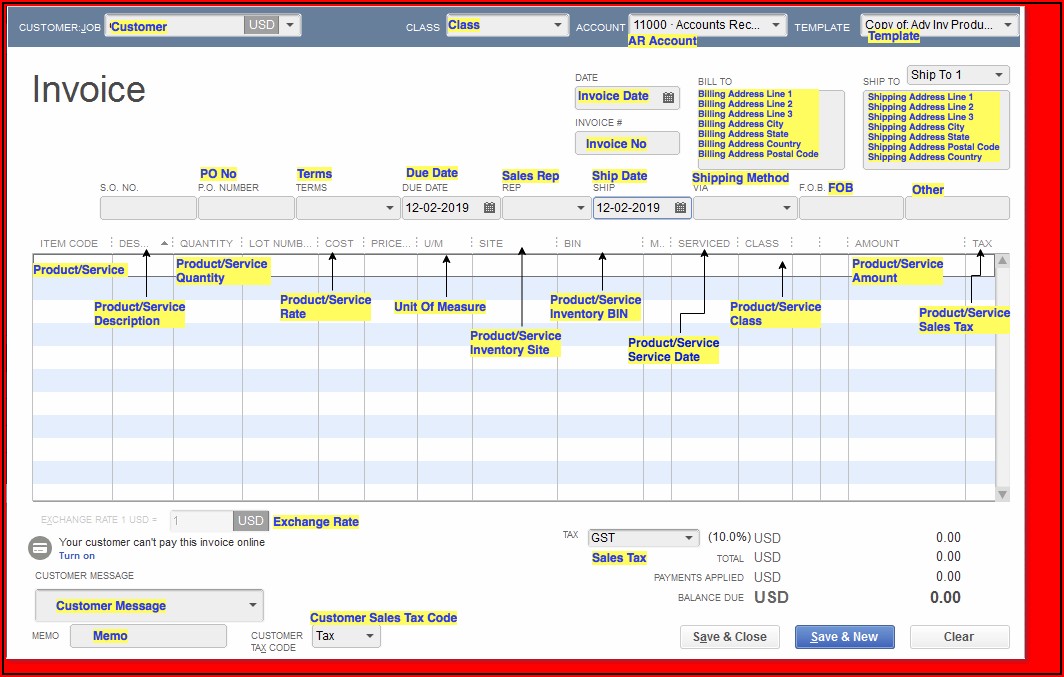
Task: Expand the GST tax dropdown
Action: point(688,538)
